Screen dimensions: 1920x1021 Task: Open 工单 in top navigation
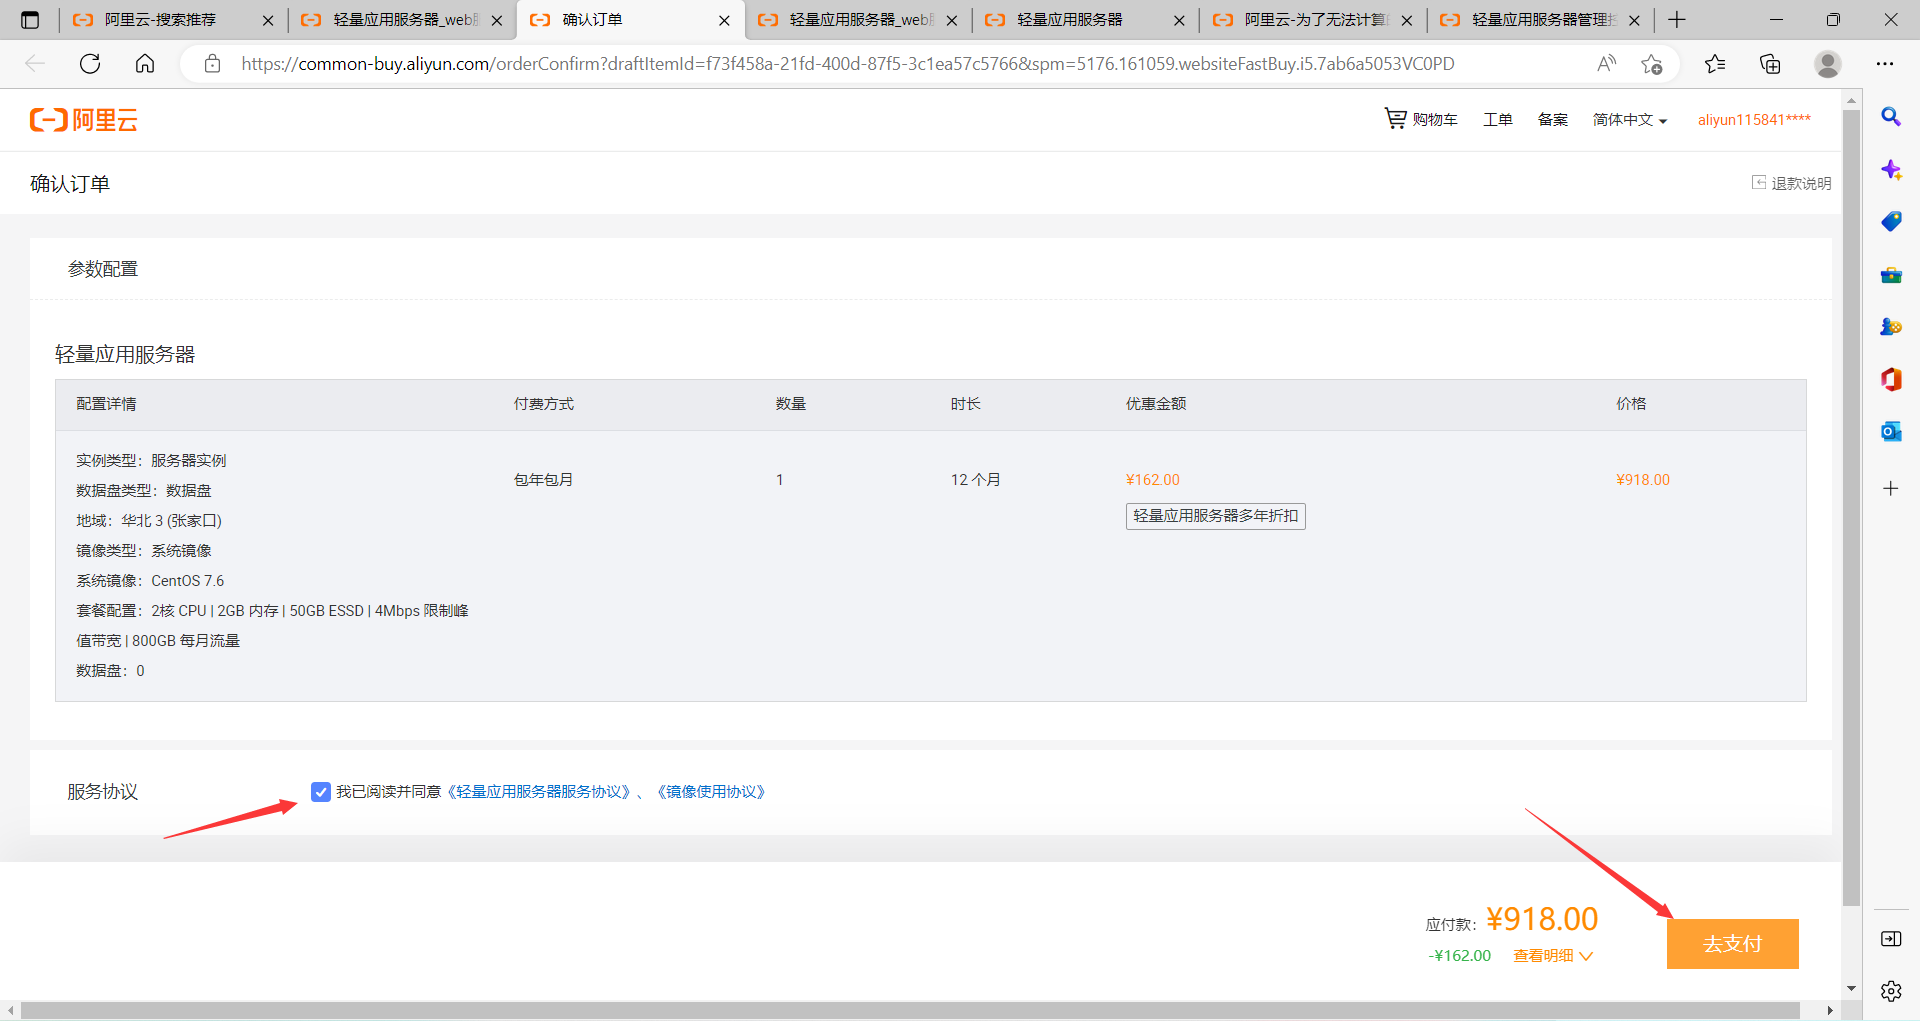click(1497, 120)
